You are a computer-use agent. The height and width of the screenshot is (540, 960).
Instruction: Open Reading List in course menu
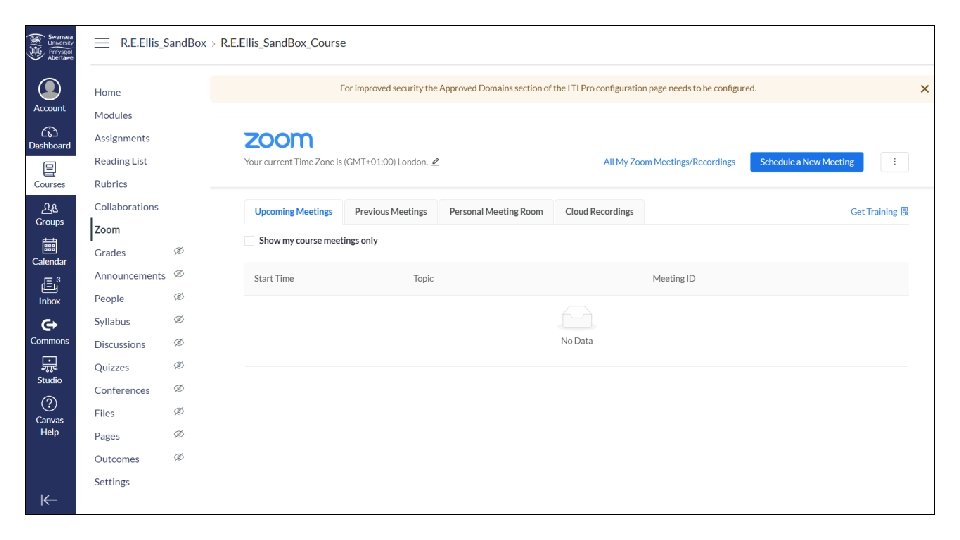point(121,162)
